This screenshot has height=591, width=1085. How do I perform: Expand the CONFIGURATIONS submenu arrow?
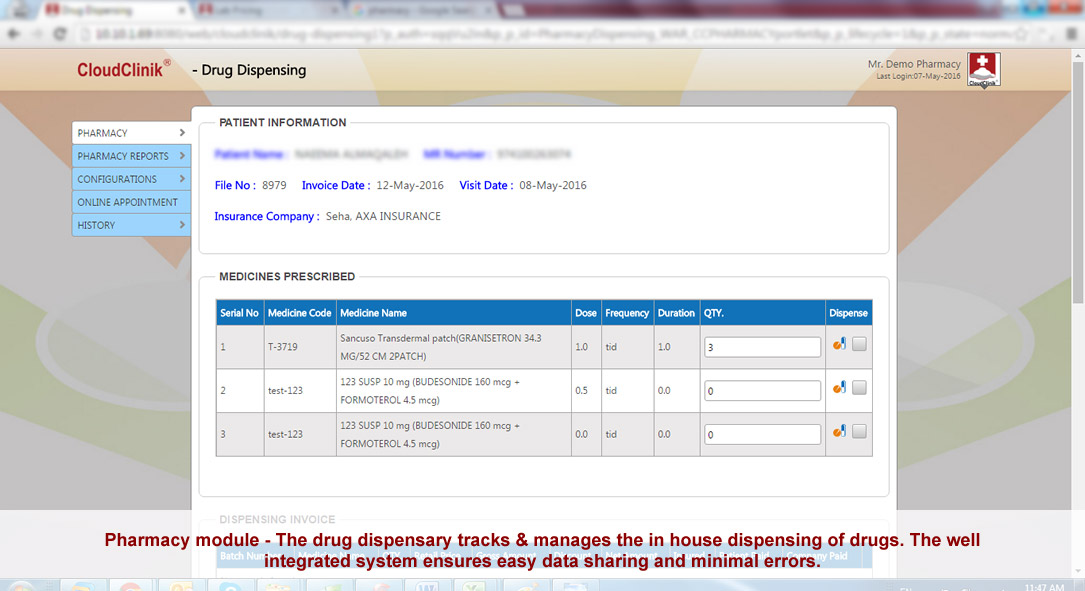coord(182,179)
